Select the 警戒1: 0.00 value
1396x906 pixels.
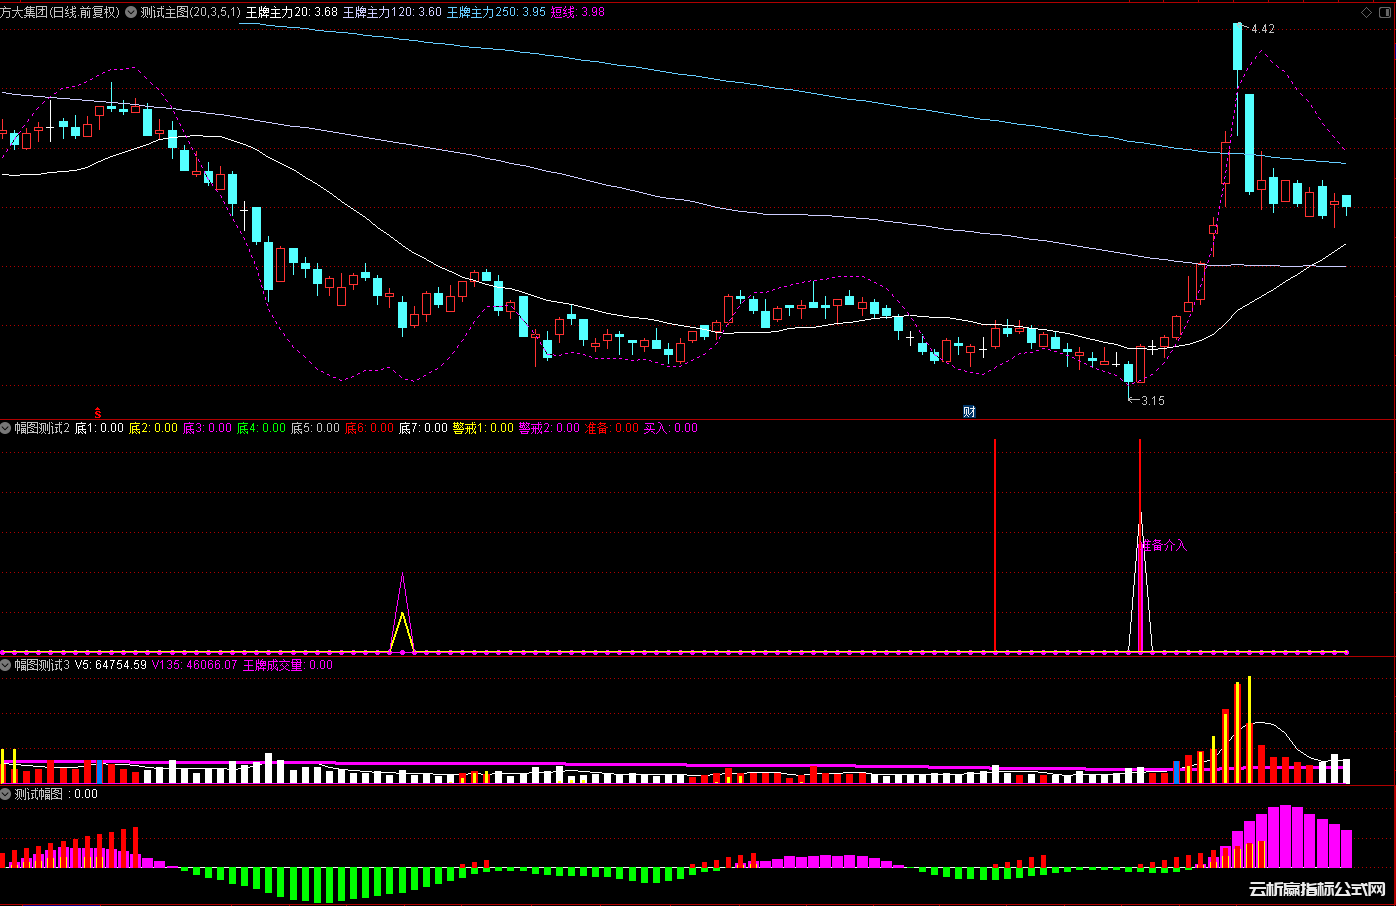(x=483, y=428)
